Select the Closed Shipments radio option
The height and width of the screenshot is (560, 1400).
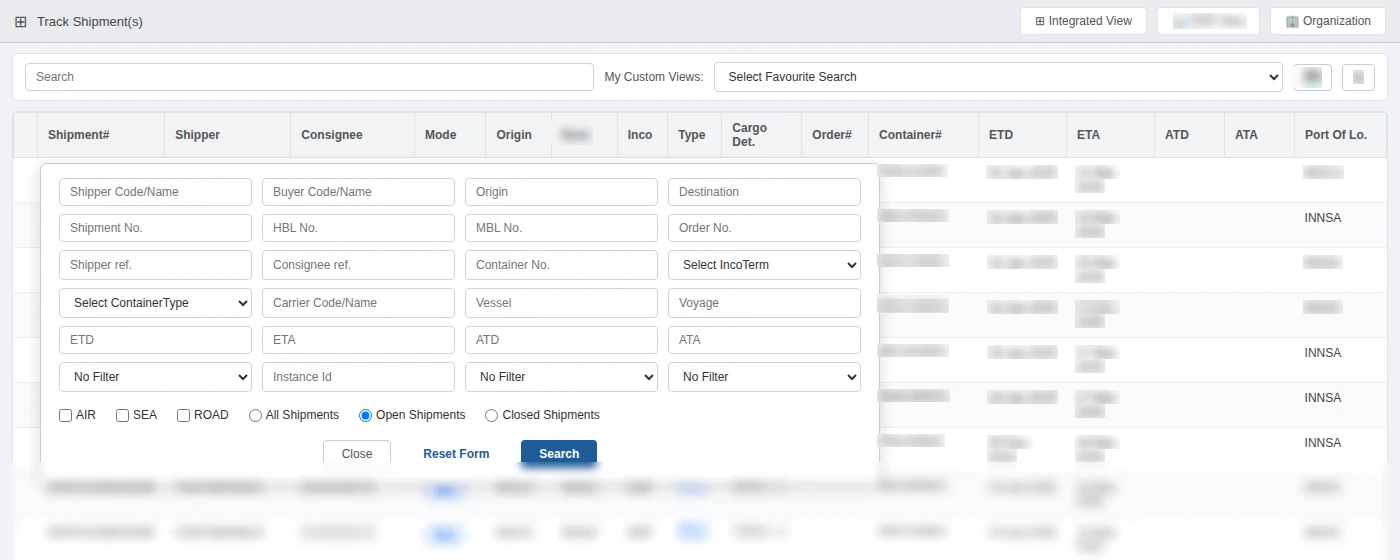click(492, 415)
